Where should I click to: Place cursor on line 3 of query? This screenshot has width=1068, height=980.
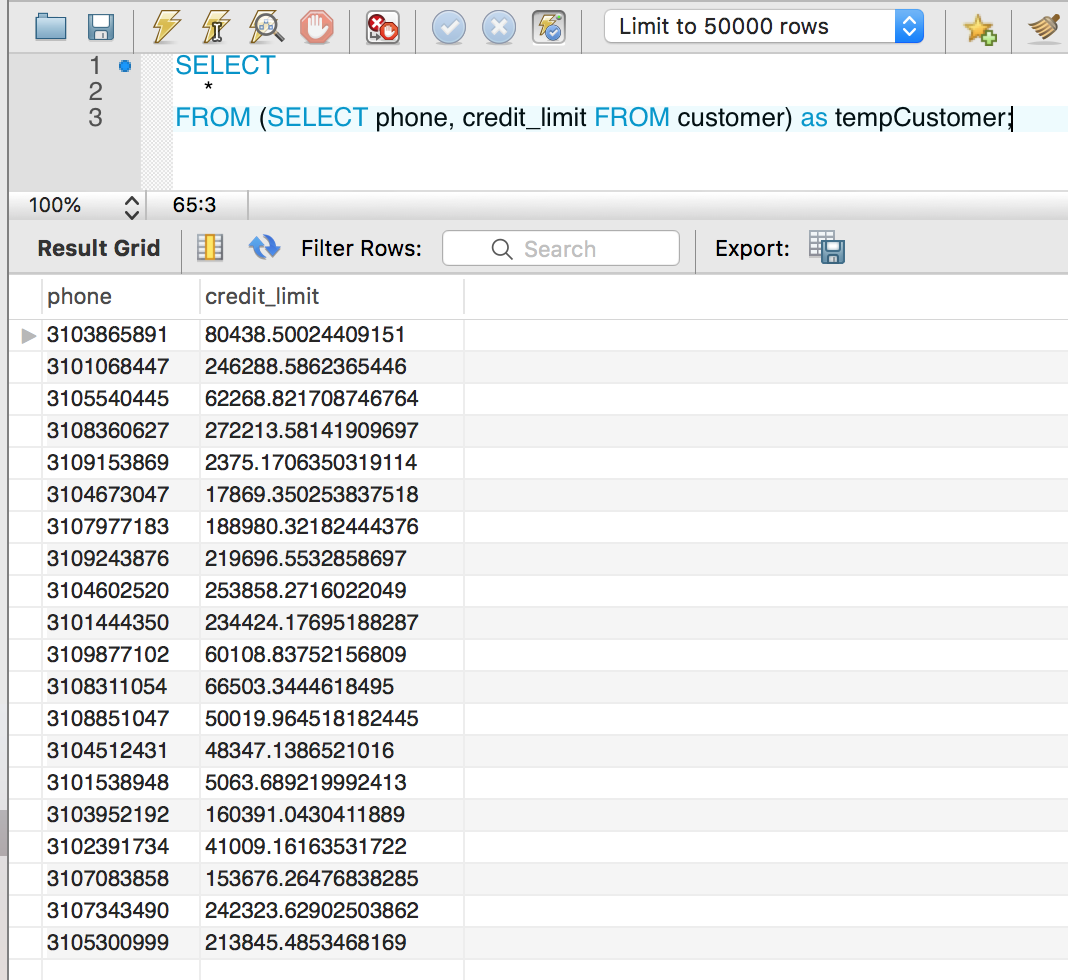click(x=593, y=118)
